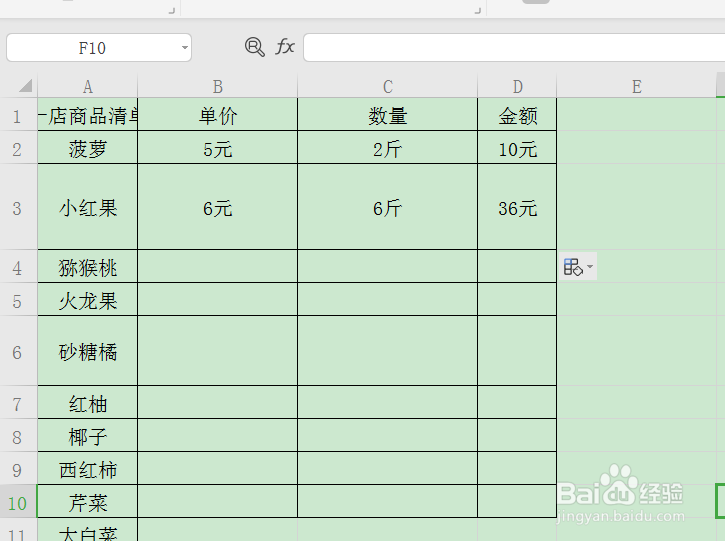Select the 36元 amount cell

[517, 207]
